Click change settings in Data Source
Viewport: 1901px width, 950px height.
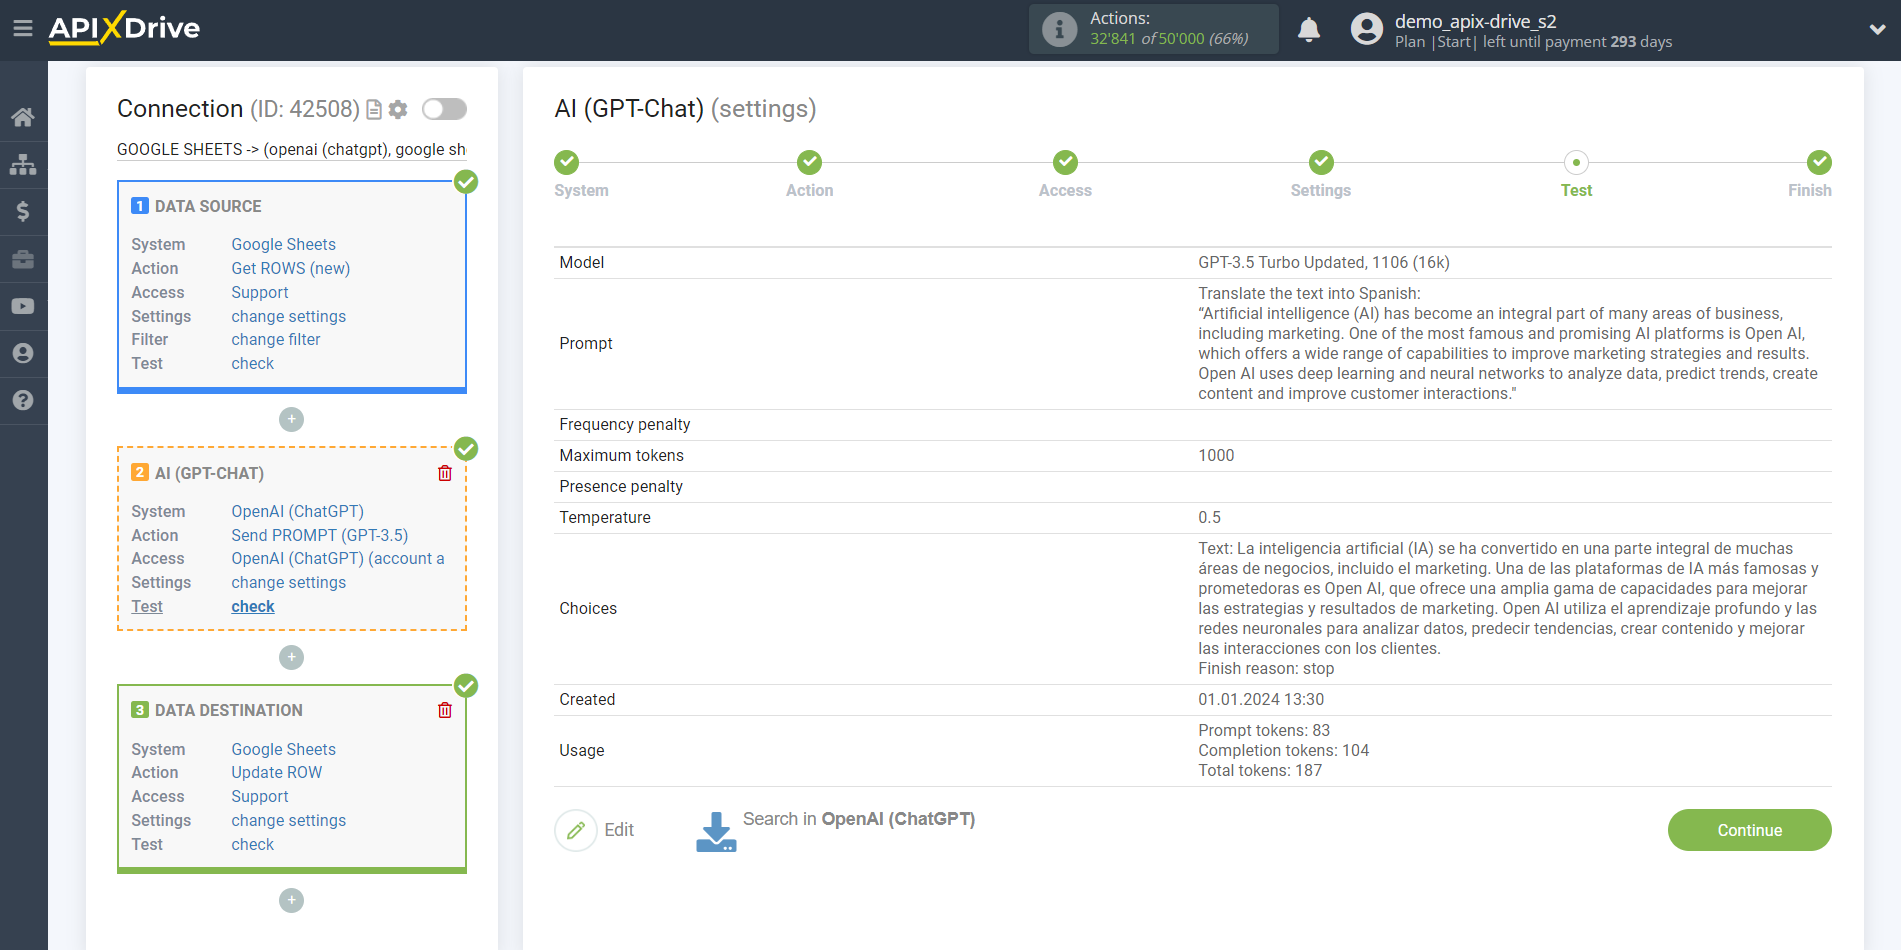pyautogui.click(x=288, y=316)
